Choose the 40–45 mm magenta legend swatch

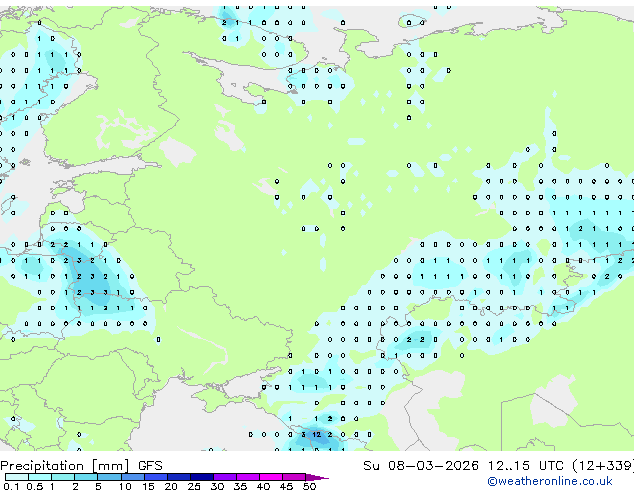click(271, 477)
